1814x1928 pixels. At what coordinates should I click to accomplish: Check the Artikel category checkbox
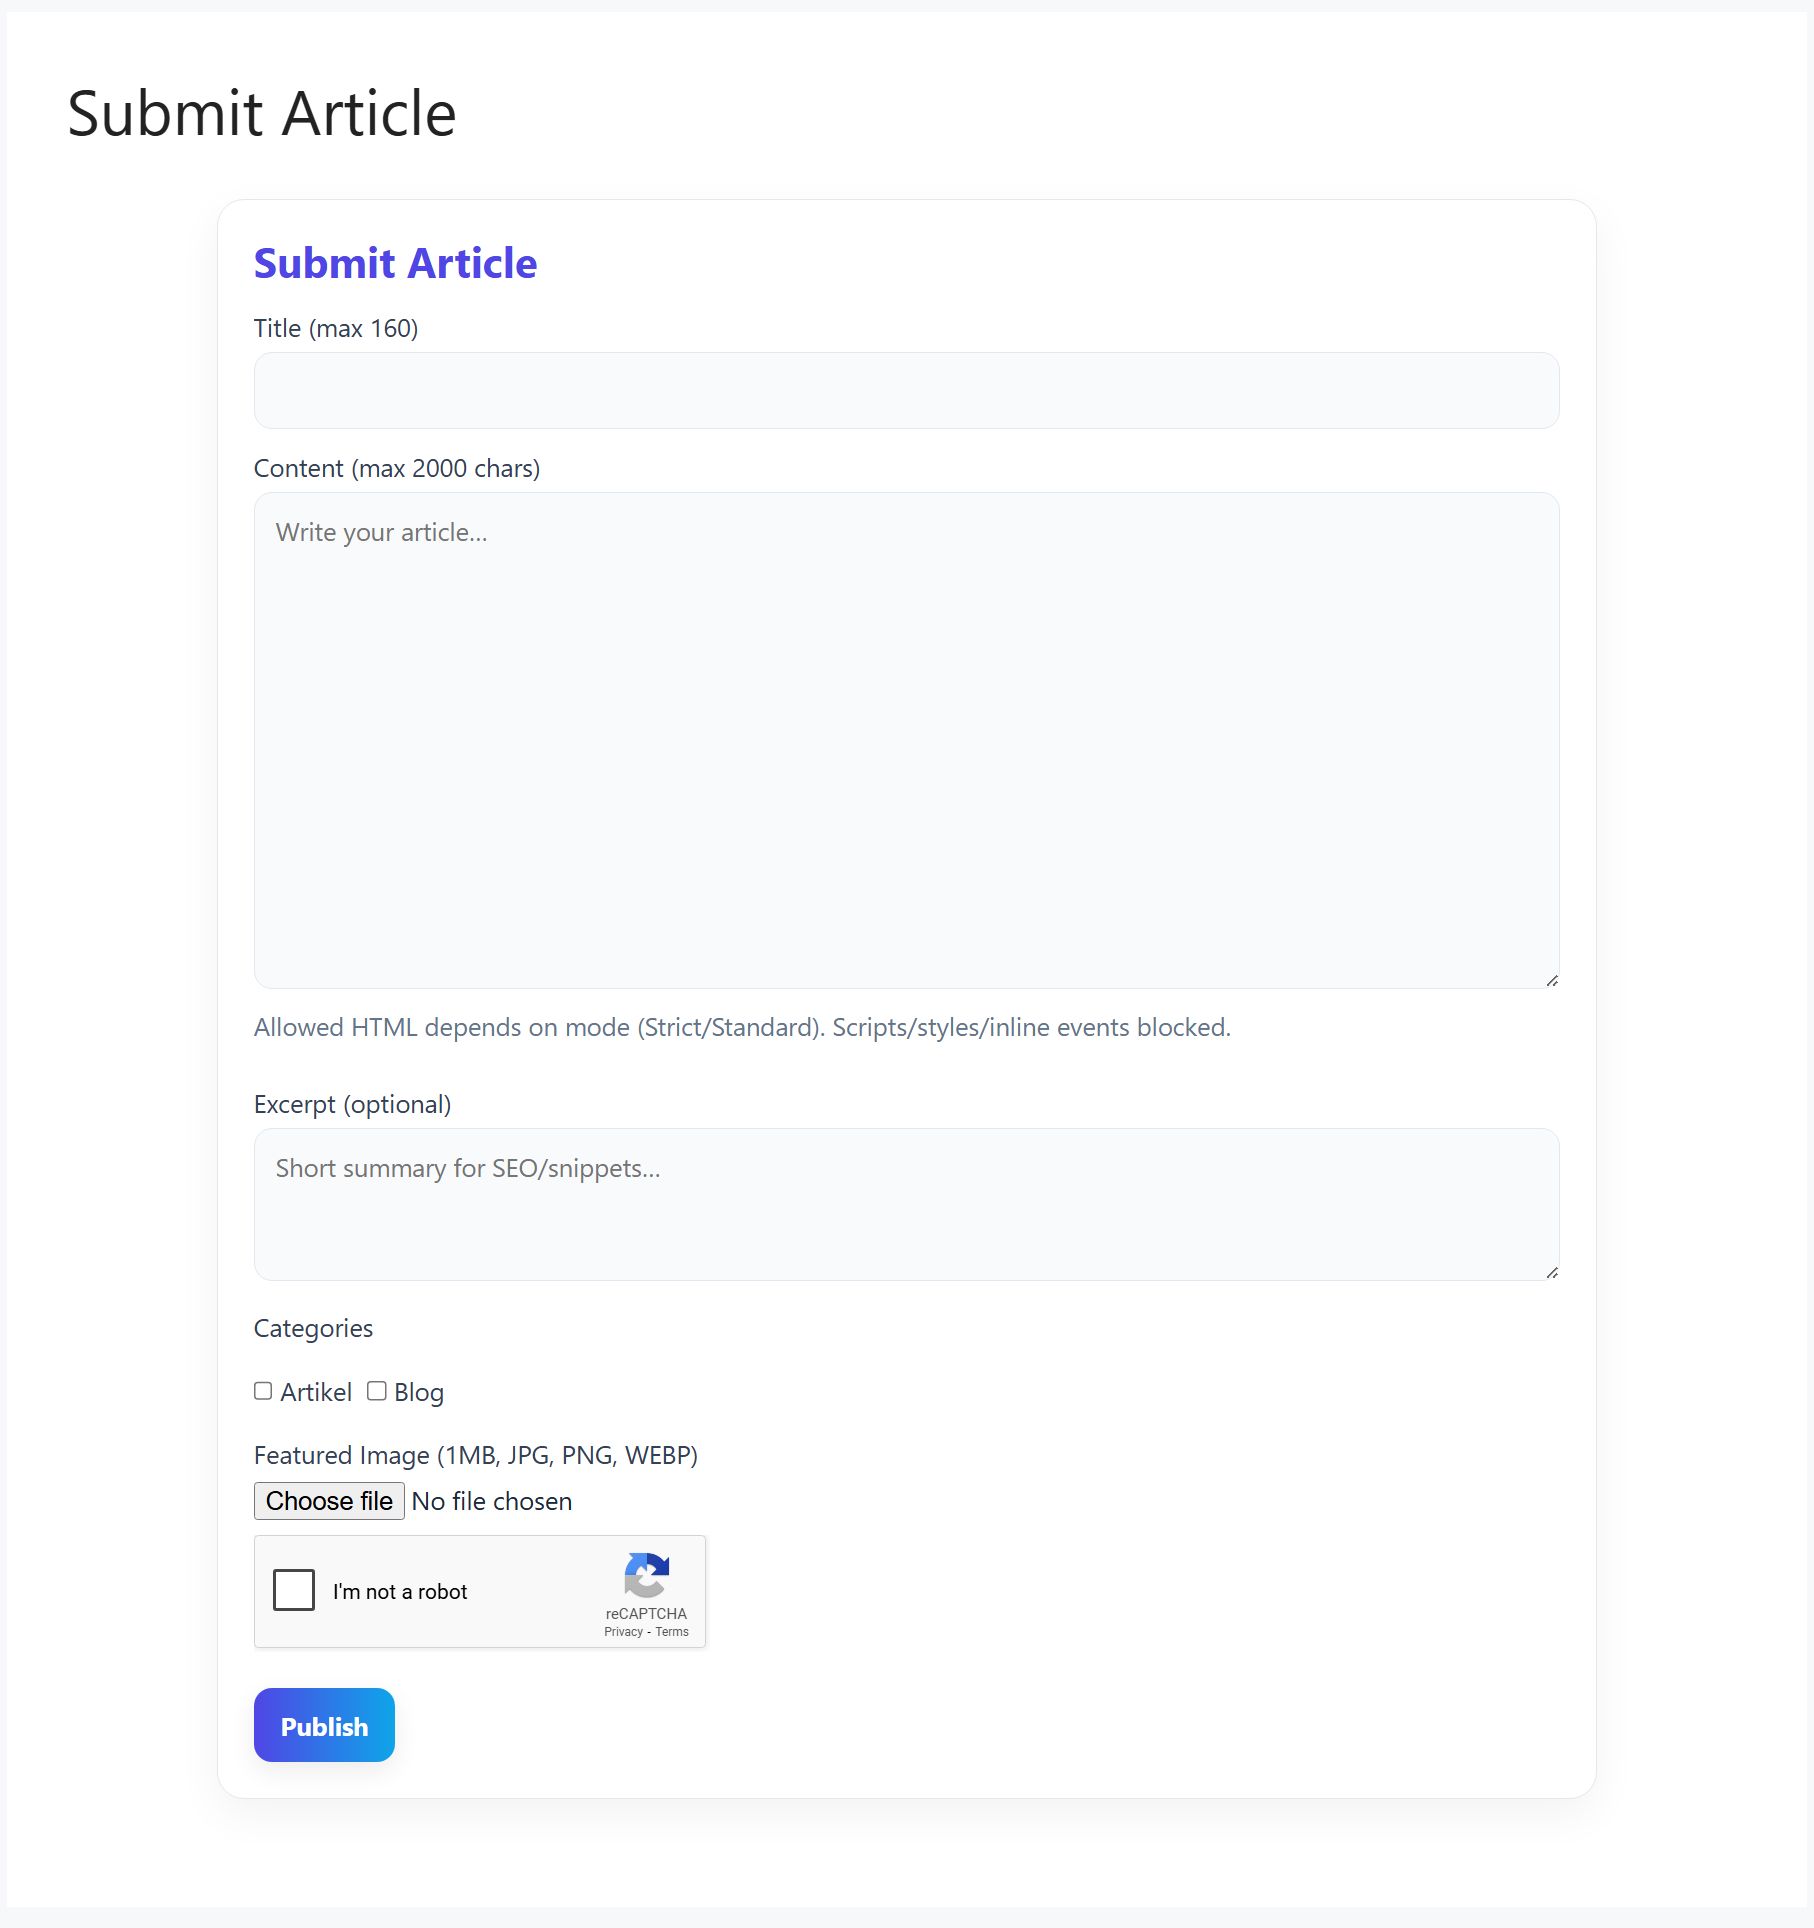click(263, 1391)
